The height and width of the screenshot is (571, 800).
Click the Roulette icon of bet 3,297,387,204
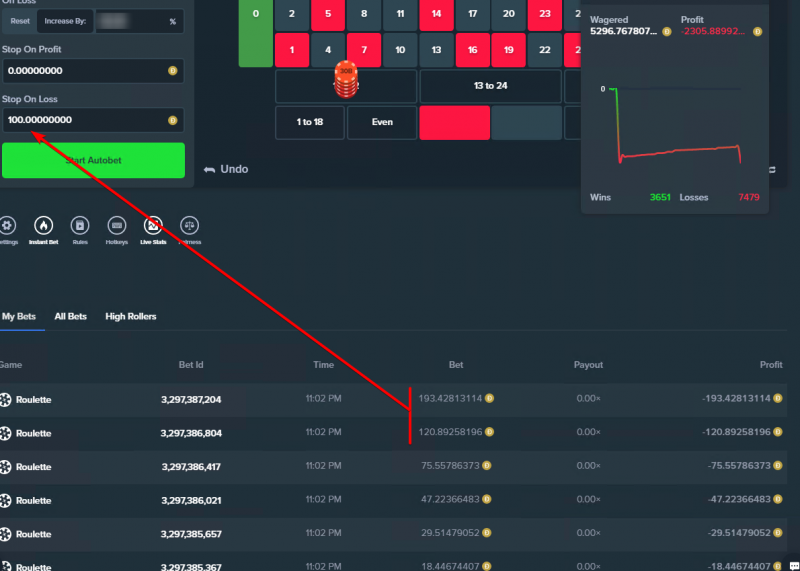coord(5,400)
